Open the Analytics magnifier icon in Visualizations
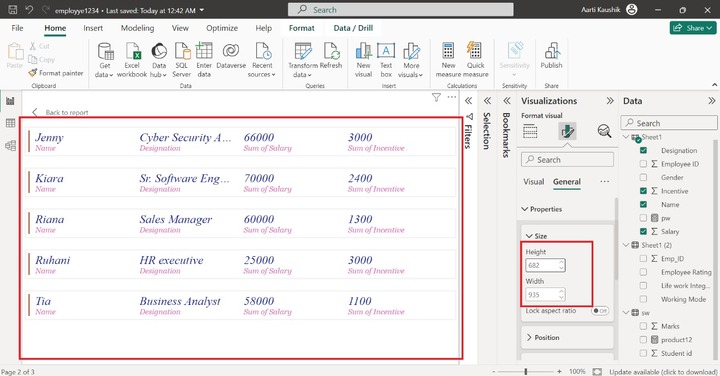This screenshot has height=376, width=720. (x=604, y=131)
